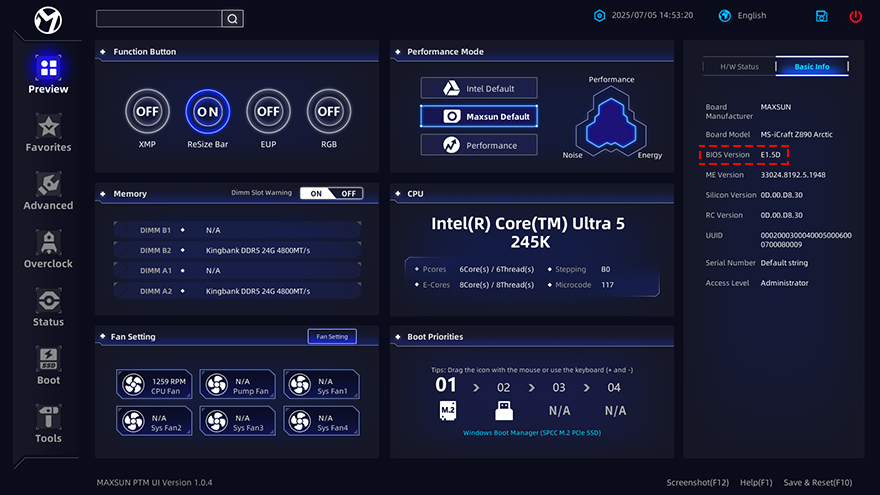Click the Board Model MS-iCraft Z890 Arctic
This screenshot has width=880, height=495.
pyautogui.click(x=796, y=135)
